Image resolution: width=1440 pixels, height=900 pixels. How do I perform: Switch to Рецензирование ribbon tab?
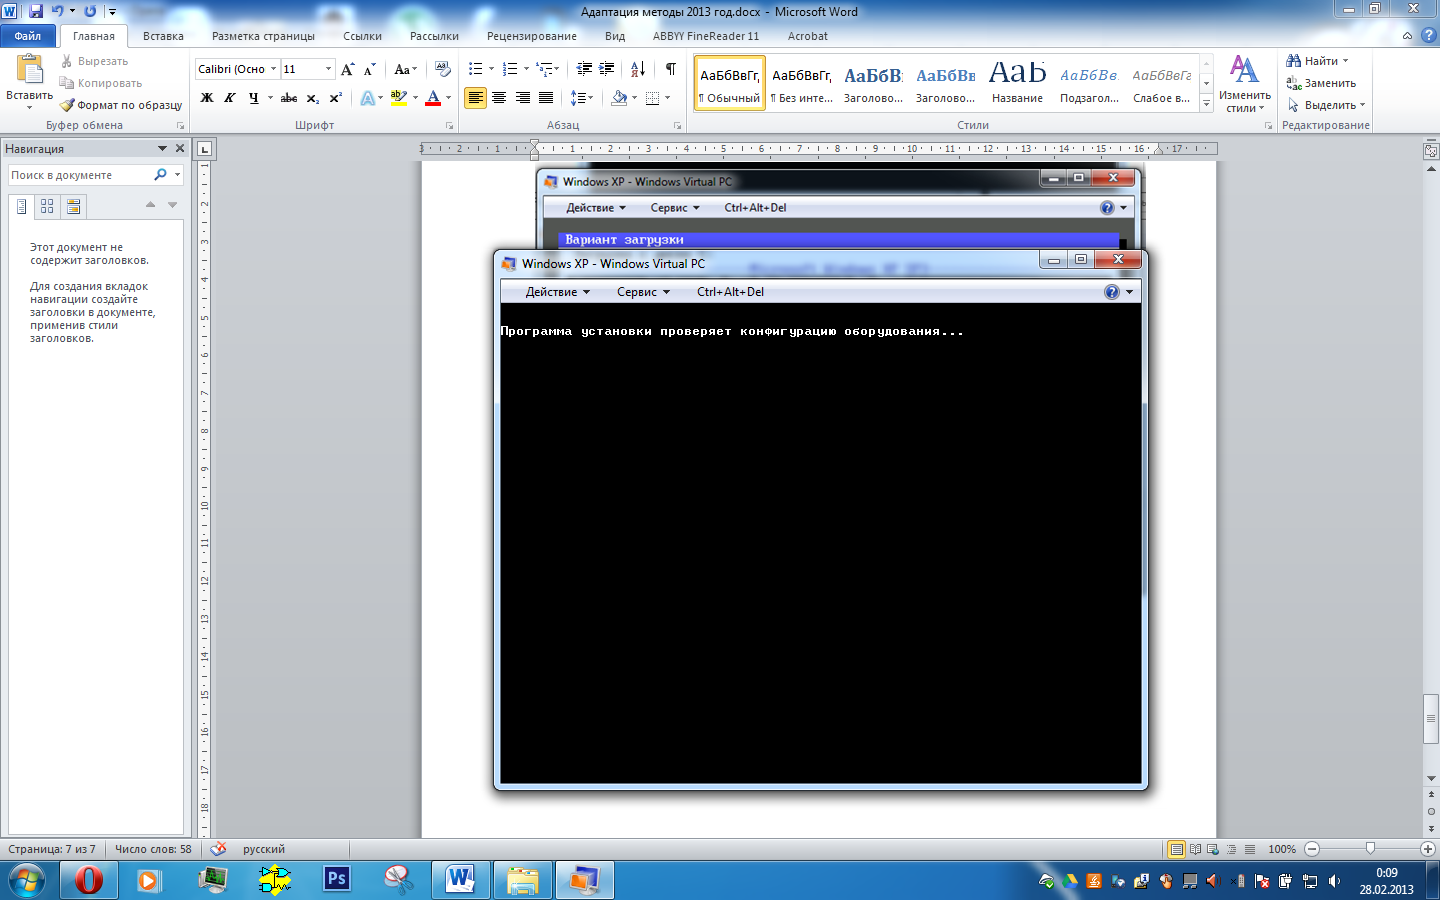(x=532, y=36)
